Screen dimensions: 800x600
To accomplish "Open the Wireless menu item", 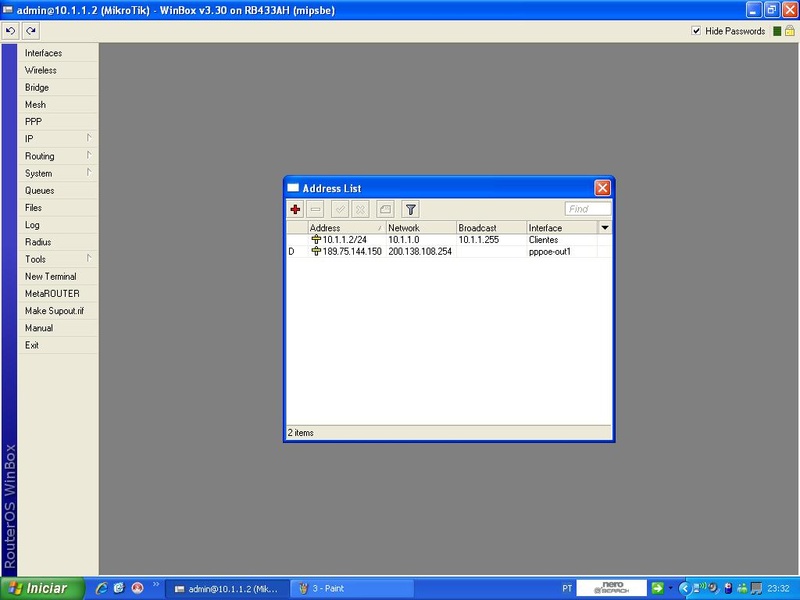I will [58, 70].
